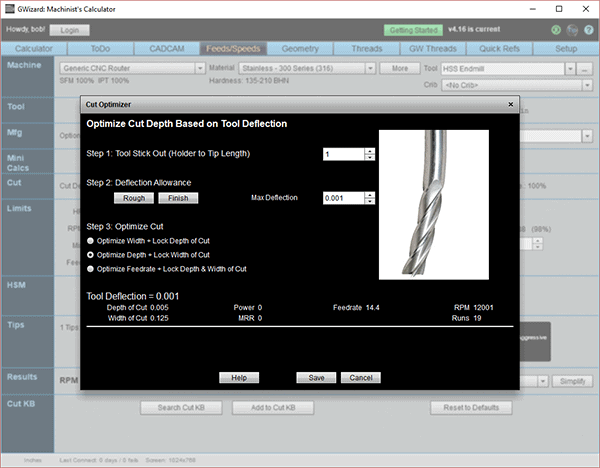The height and width of the screenshot is (468, 600).
Task: Decrease Tool Stick Out value
Action: (x=370, y=157)
